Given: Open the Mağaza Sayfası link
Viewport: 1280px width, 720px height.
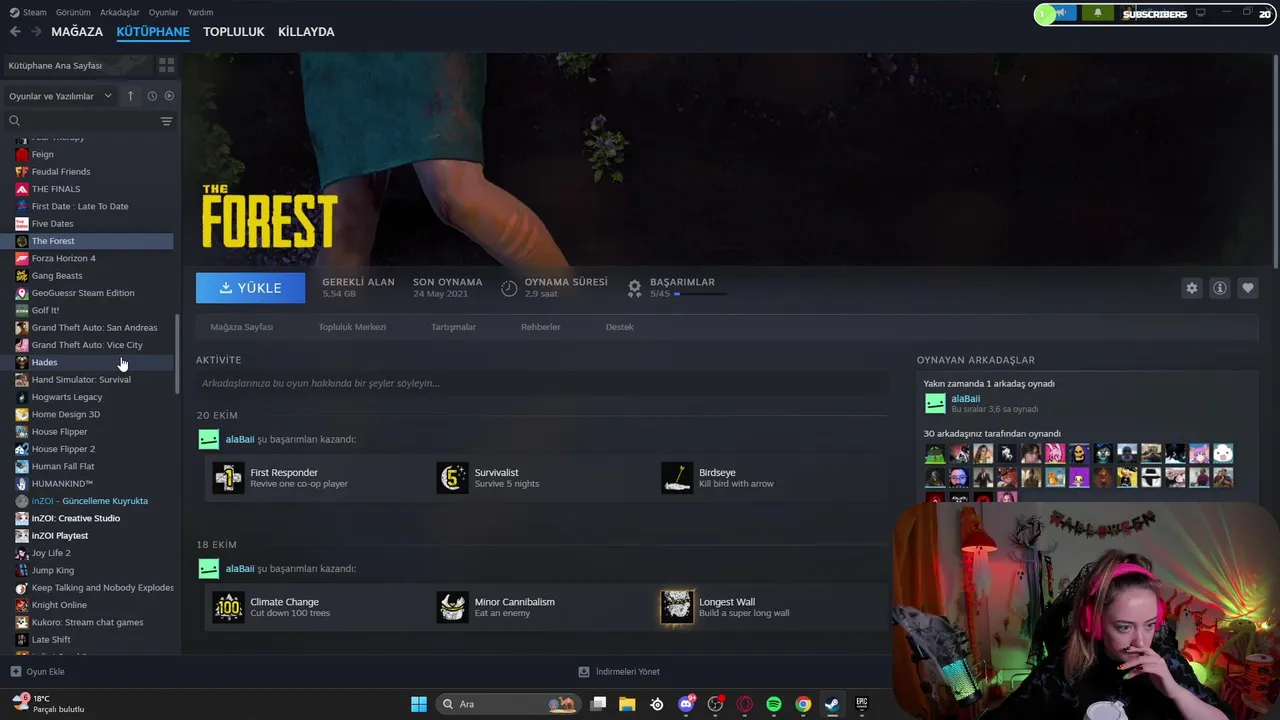Looking at the screenshot, I should pos(241,327).
